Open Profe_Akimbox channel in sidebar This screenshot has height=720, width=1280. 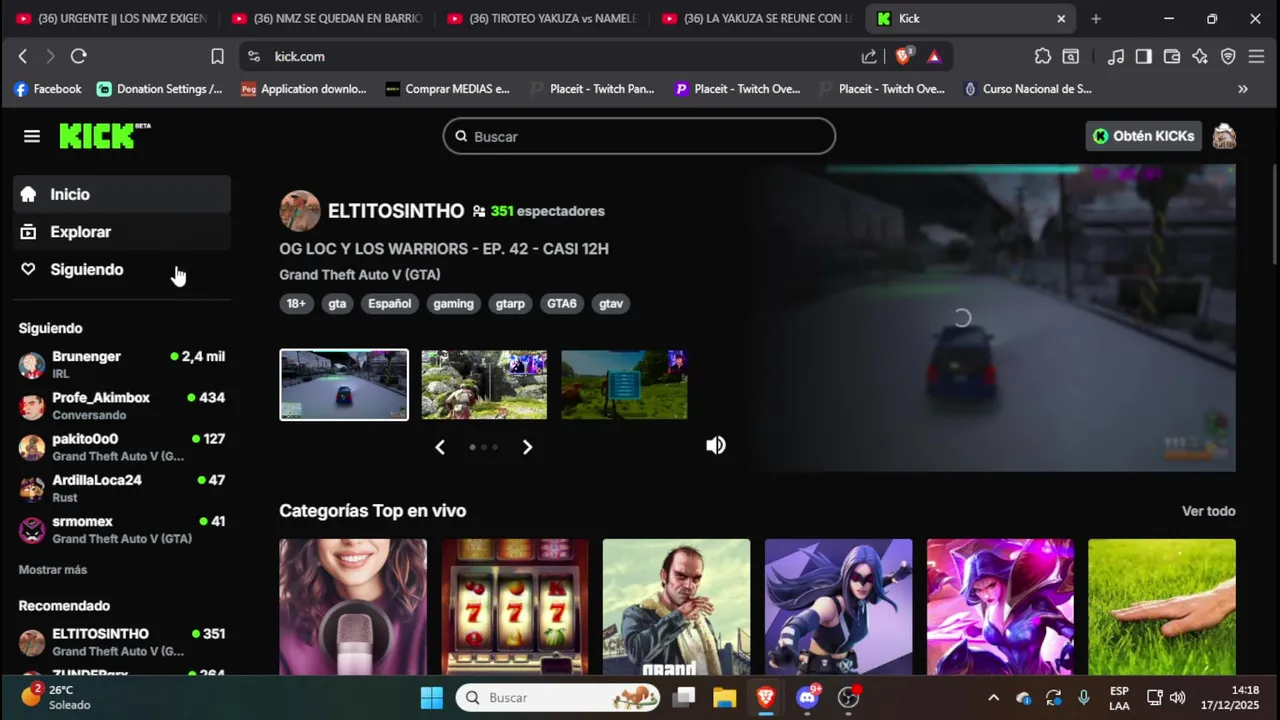click(x=122, y=406)
